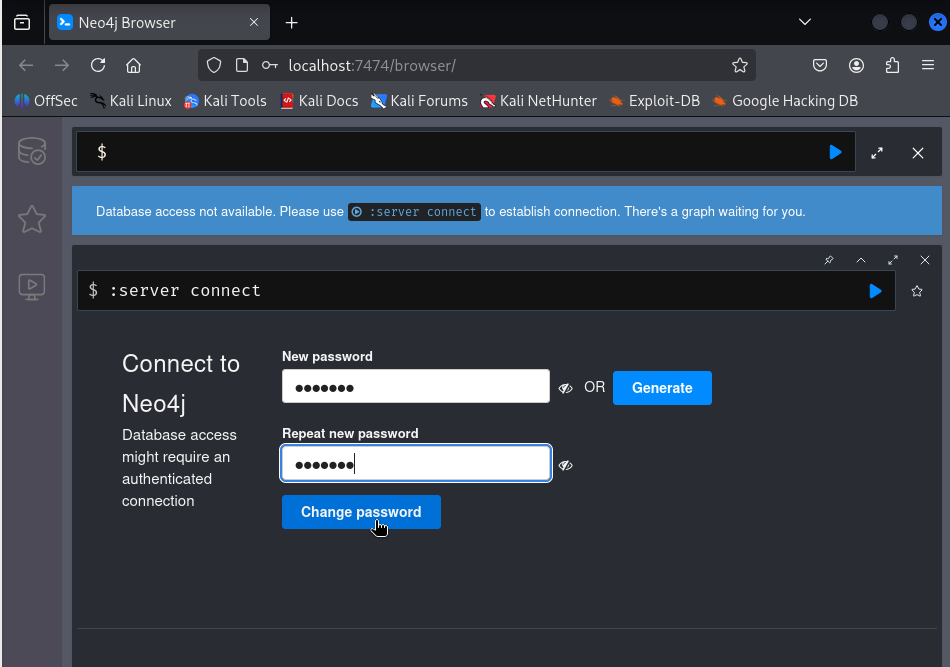The height and width of the screenshot is (667, 950).
Task: Open the Extensions puzzle icon
Action: (892, 65)
